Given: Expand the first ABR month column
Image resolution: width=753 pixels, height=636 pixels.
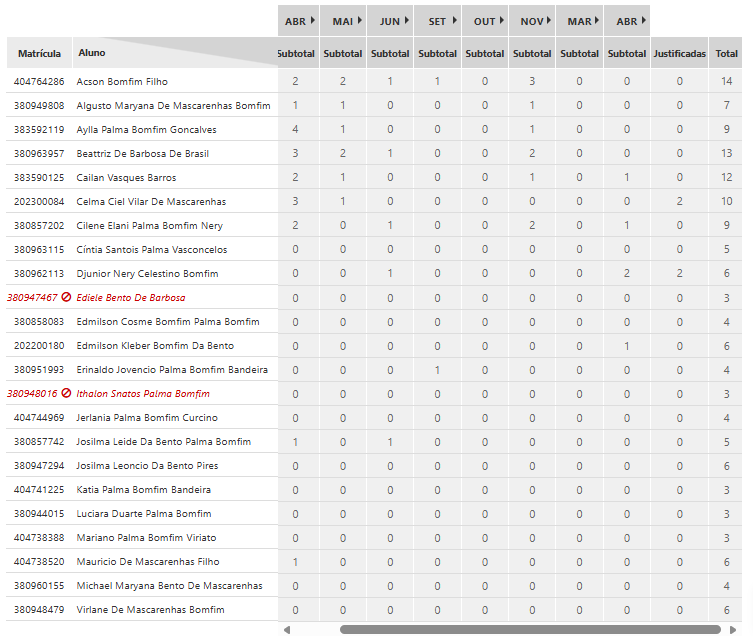Looking at the screenshot, I should [313, 21].
